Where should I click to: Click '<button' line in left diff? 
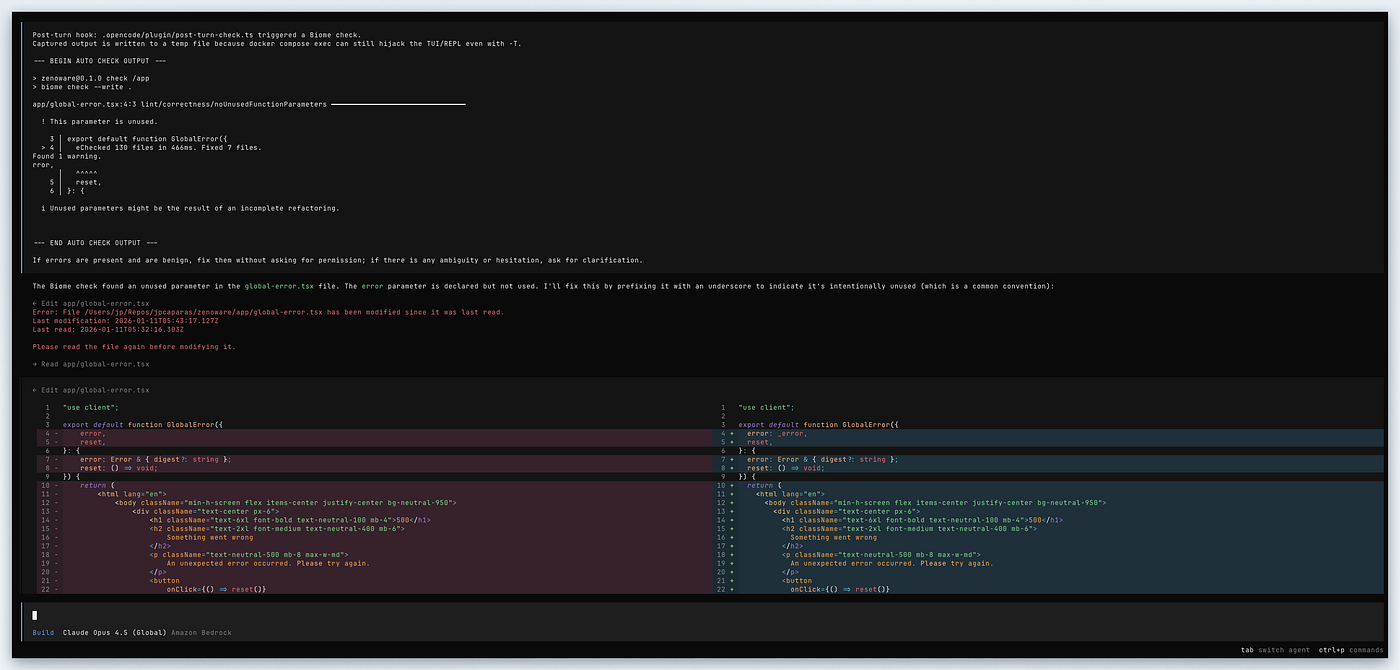pyautogui.click(x=165, y=581)
